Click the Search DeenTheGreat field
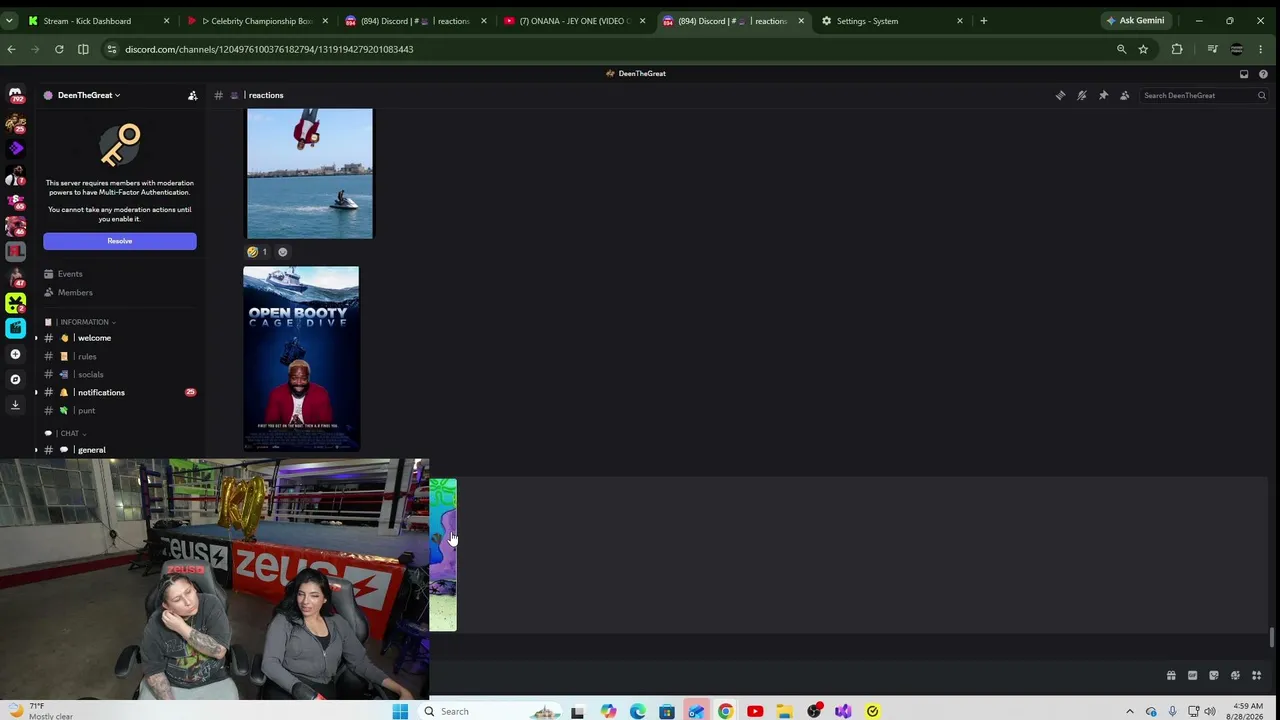1280x720 pixels. click(x=1204, y=95)
